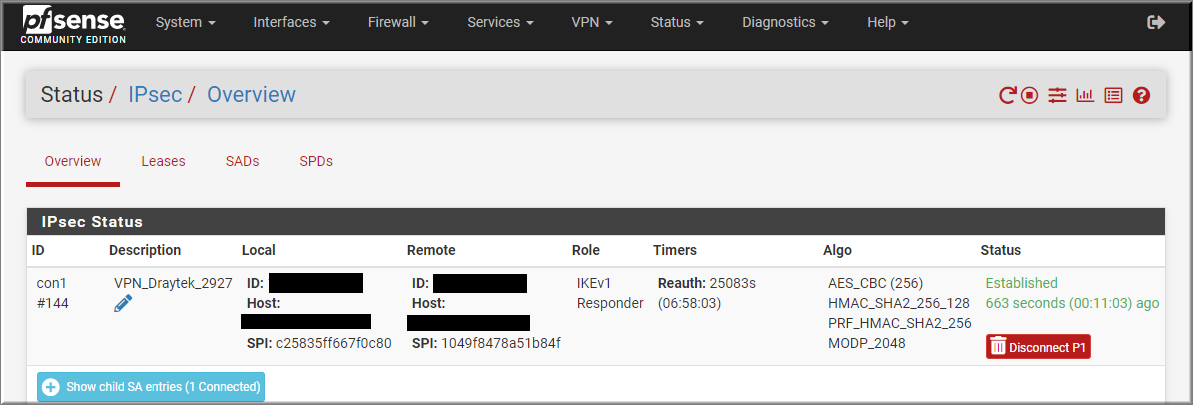Open related log entries list icon
The image size is (1193, 405).
(1113, 95)
